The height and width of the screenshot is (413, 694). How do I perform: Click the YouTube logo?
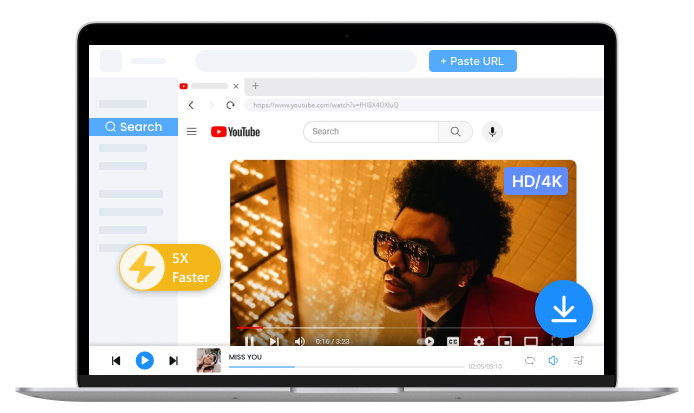(235, 131)
